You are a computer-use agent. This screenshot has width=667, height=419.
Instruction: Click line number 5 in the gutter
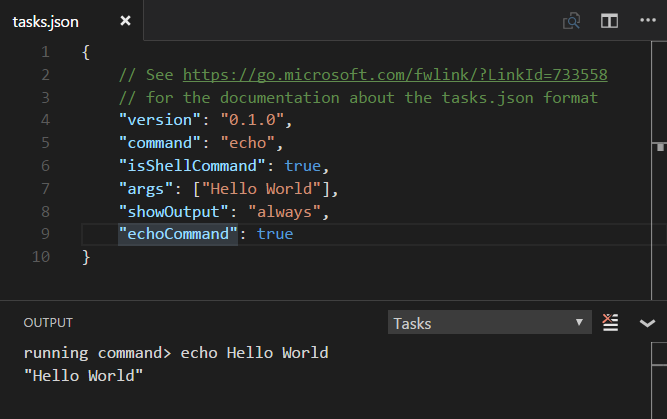[45, 143]
